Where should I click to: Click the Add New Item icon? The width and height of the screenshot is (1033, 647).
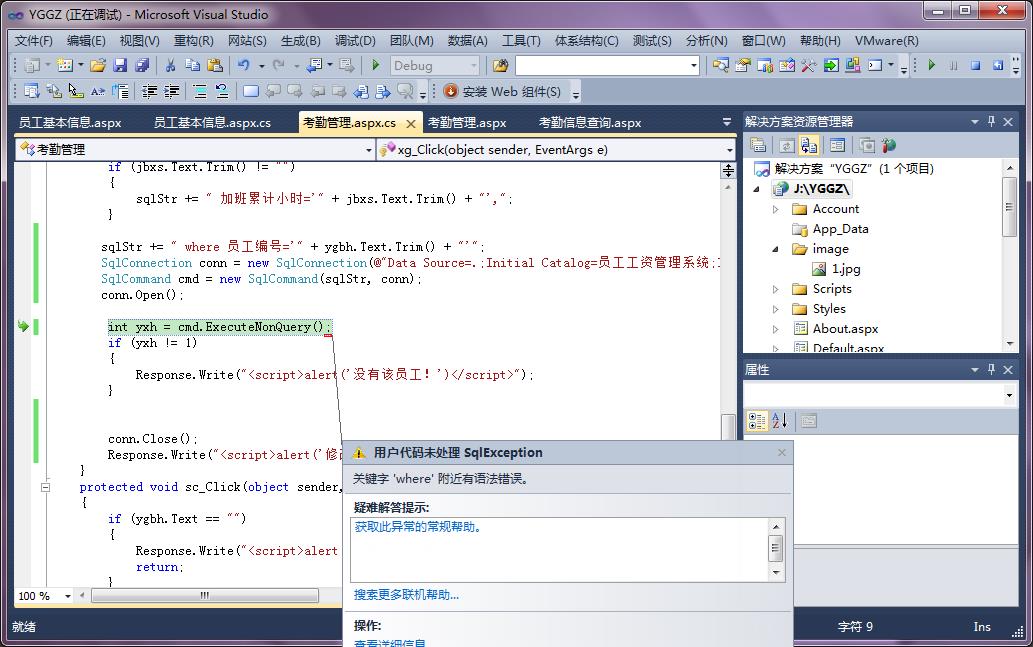click(x=65, y=65)
